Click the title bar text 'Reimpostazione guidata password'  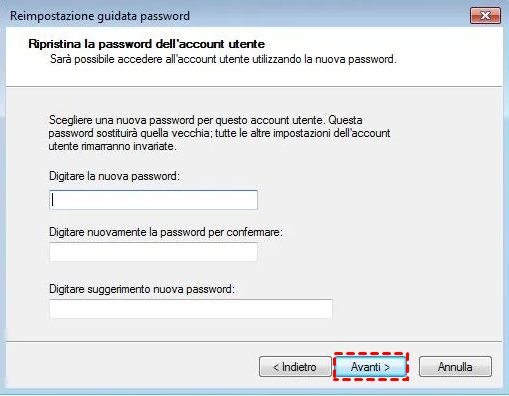pos(100,16)
